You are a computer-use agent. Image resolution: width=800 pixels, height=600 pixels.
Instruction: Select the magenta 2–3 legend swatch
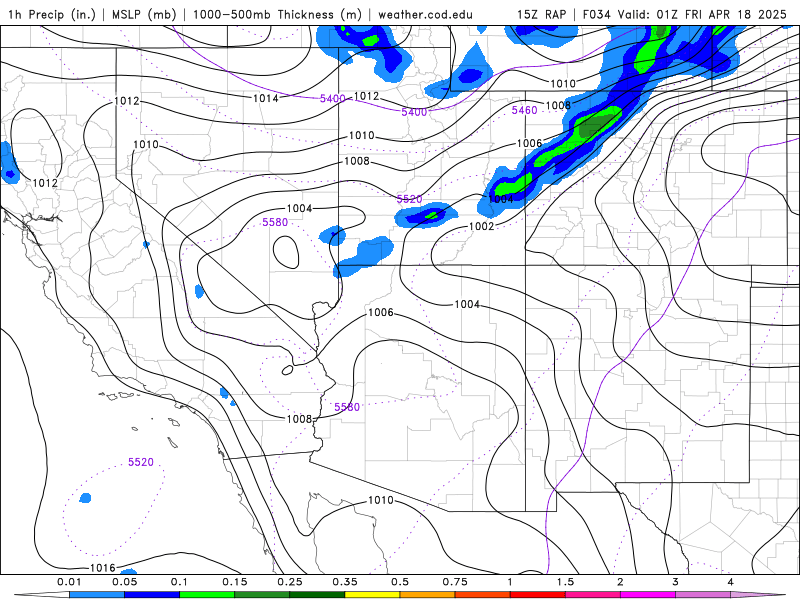(x=648, y=595)
